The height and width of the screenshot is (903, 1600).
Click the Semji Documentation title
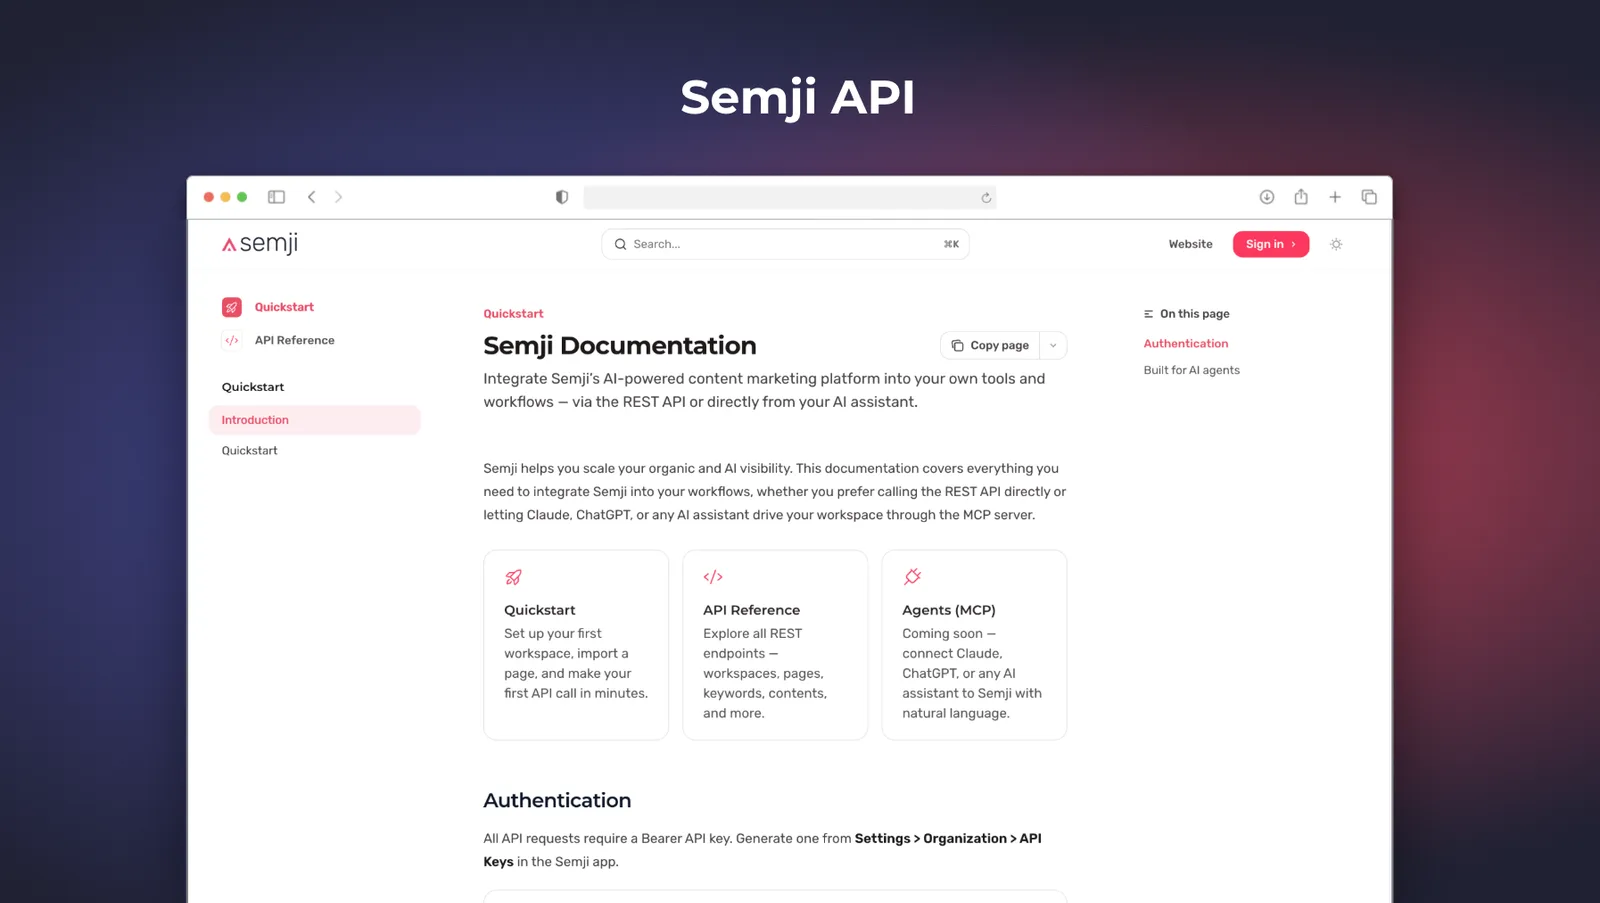tap(620, 345)
